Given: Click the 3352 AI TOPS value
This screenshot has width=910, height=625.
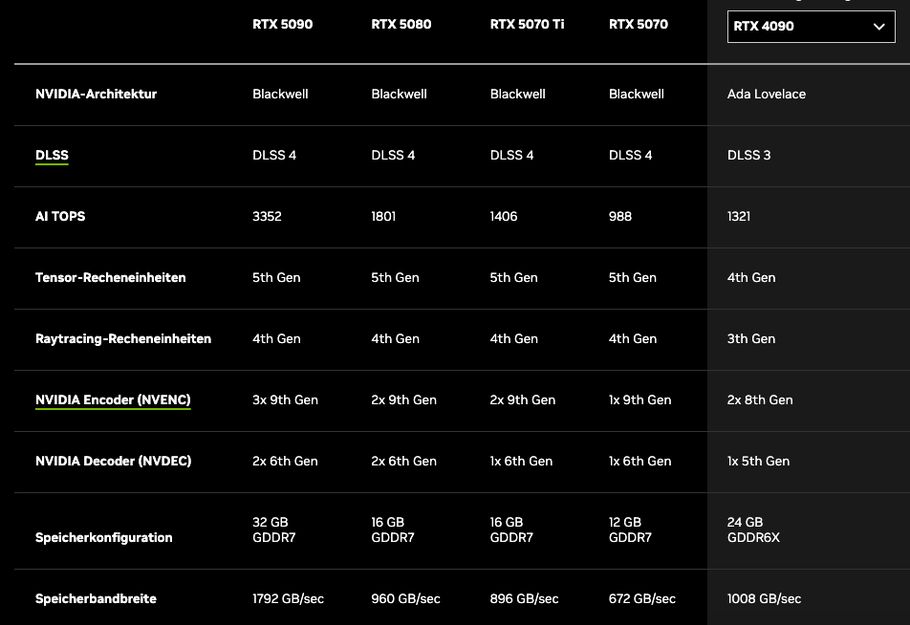Looking at the screenshot, I should pyautogui.click(x=267, y=216).
